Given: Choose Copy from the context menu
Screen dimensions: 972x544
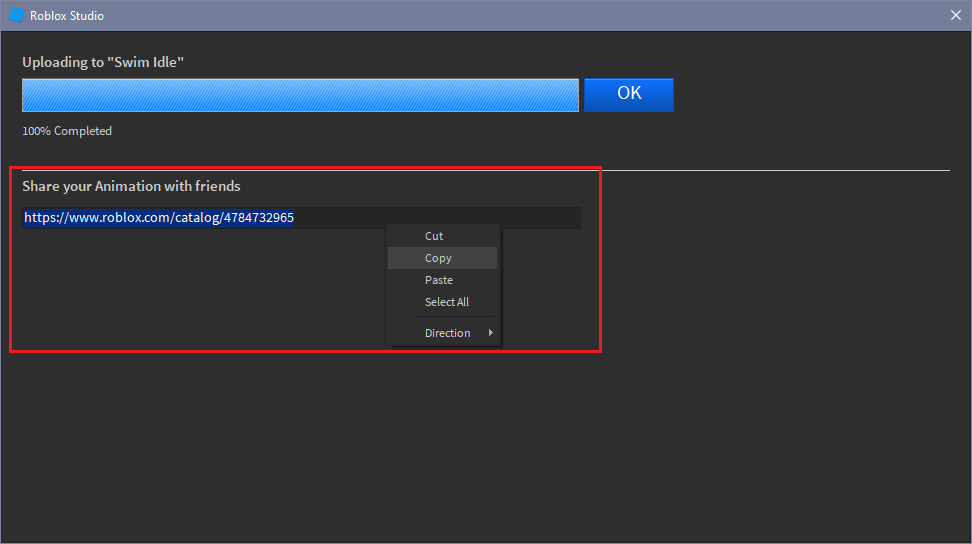Looking at the screenshot, I should (x=443, y=258).
